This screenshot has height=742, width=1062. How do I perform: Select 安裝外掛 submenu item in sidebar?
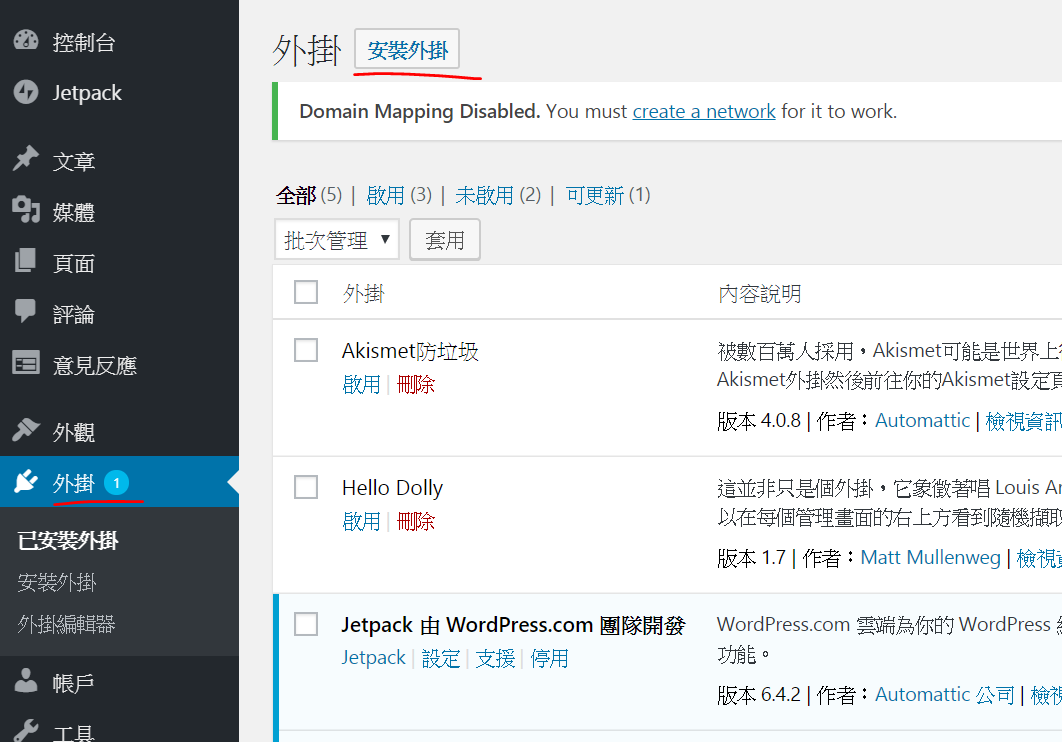pyautogui.click(x=57, y=582)
